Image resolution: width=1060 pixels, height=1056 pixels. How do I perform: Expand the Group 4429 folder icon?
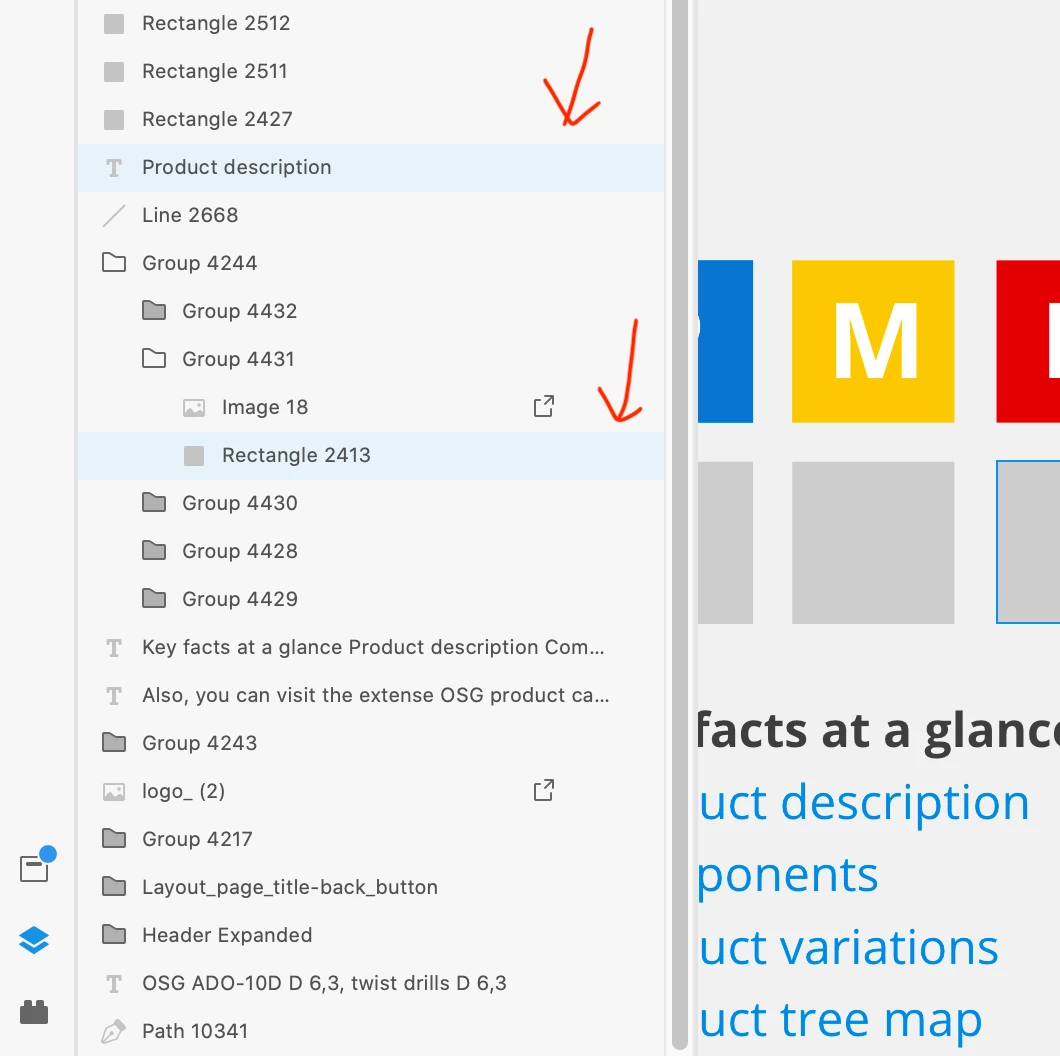point(154,598)
